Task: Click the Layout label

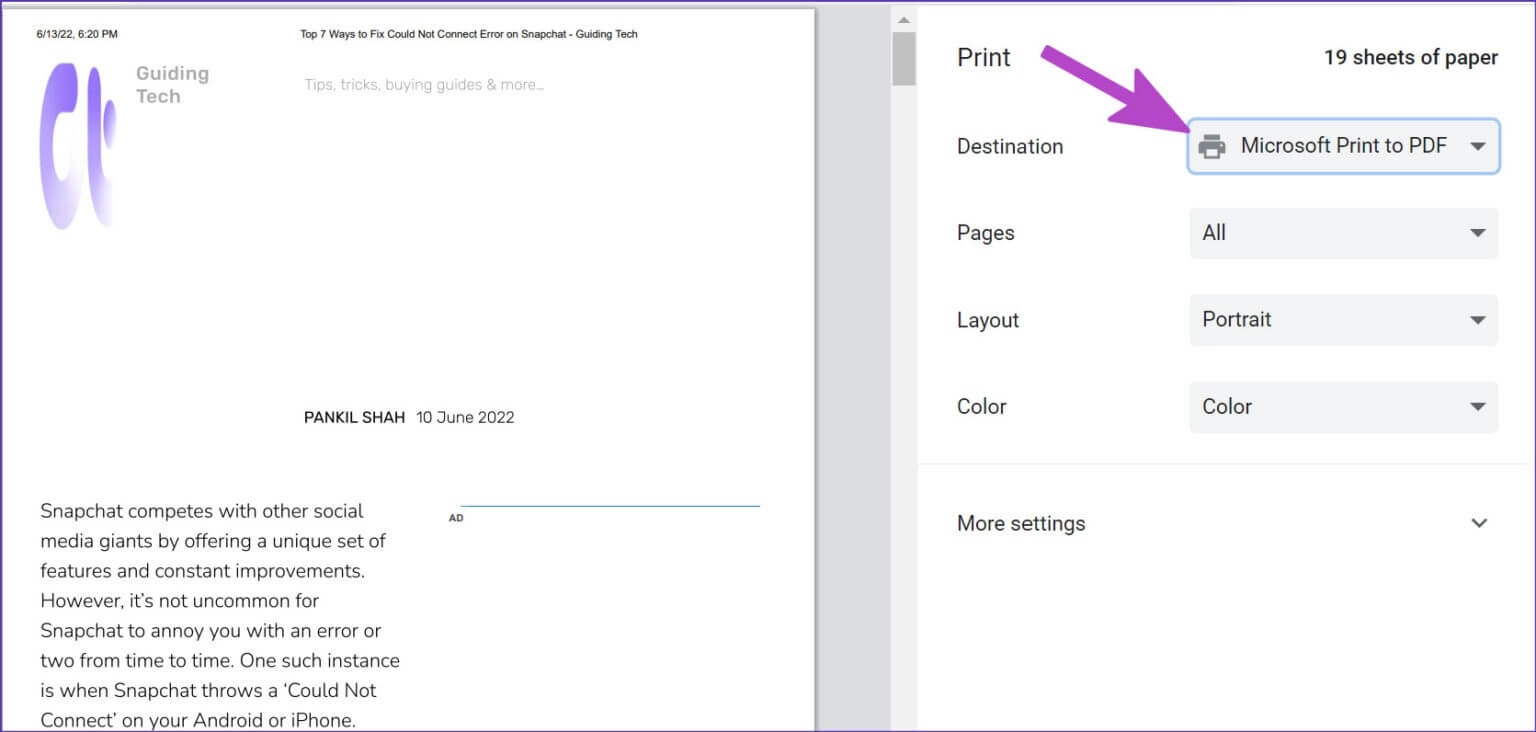Action: click(x=988, y=320)
